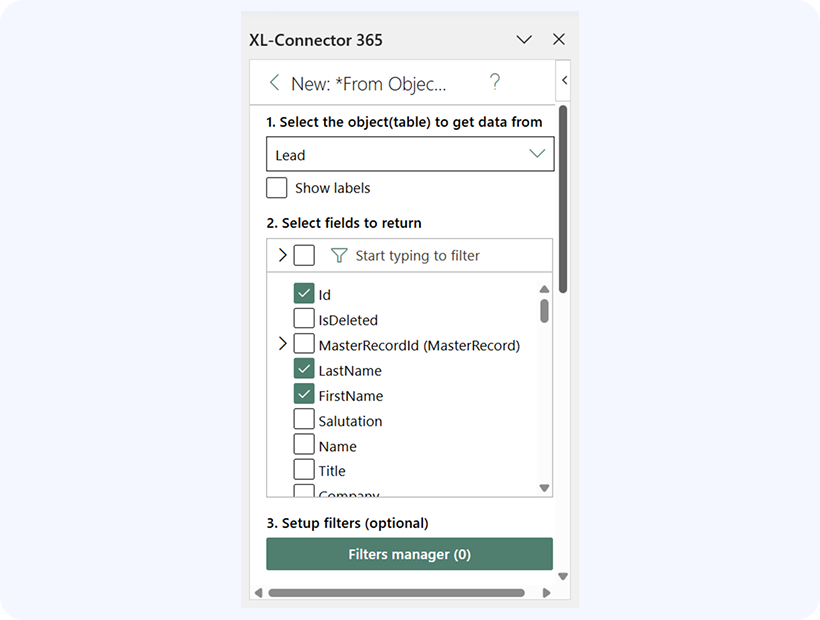Toggle the select-all fields checkbox
Viewport: 820px width, 620px height.
click(304, 256)
